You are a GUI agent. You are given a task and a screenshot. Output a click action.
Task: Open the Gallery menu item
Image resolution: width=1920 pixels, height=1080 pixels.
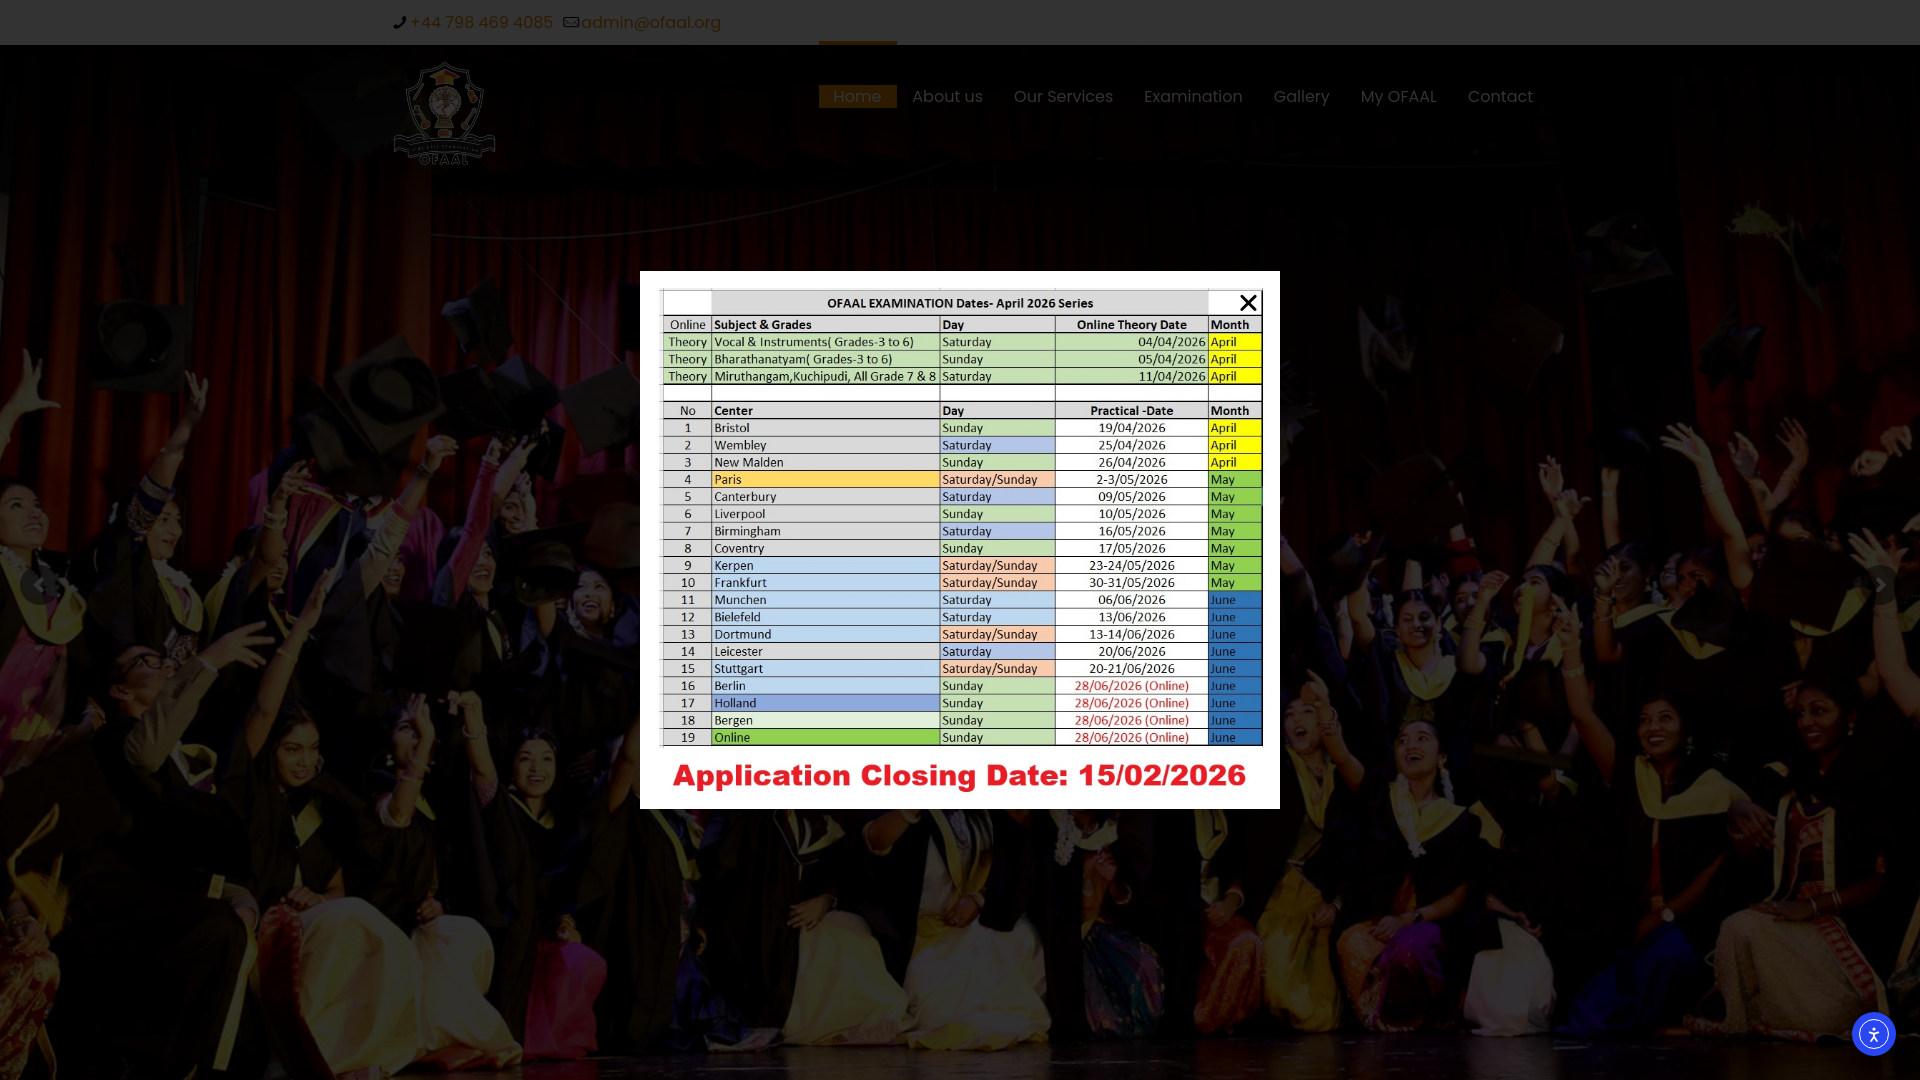pos(1301,96)
